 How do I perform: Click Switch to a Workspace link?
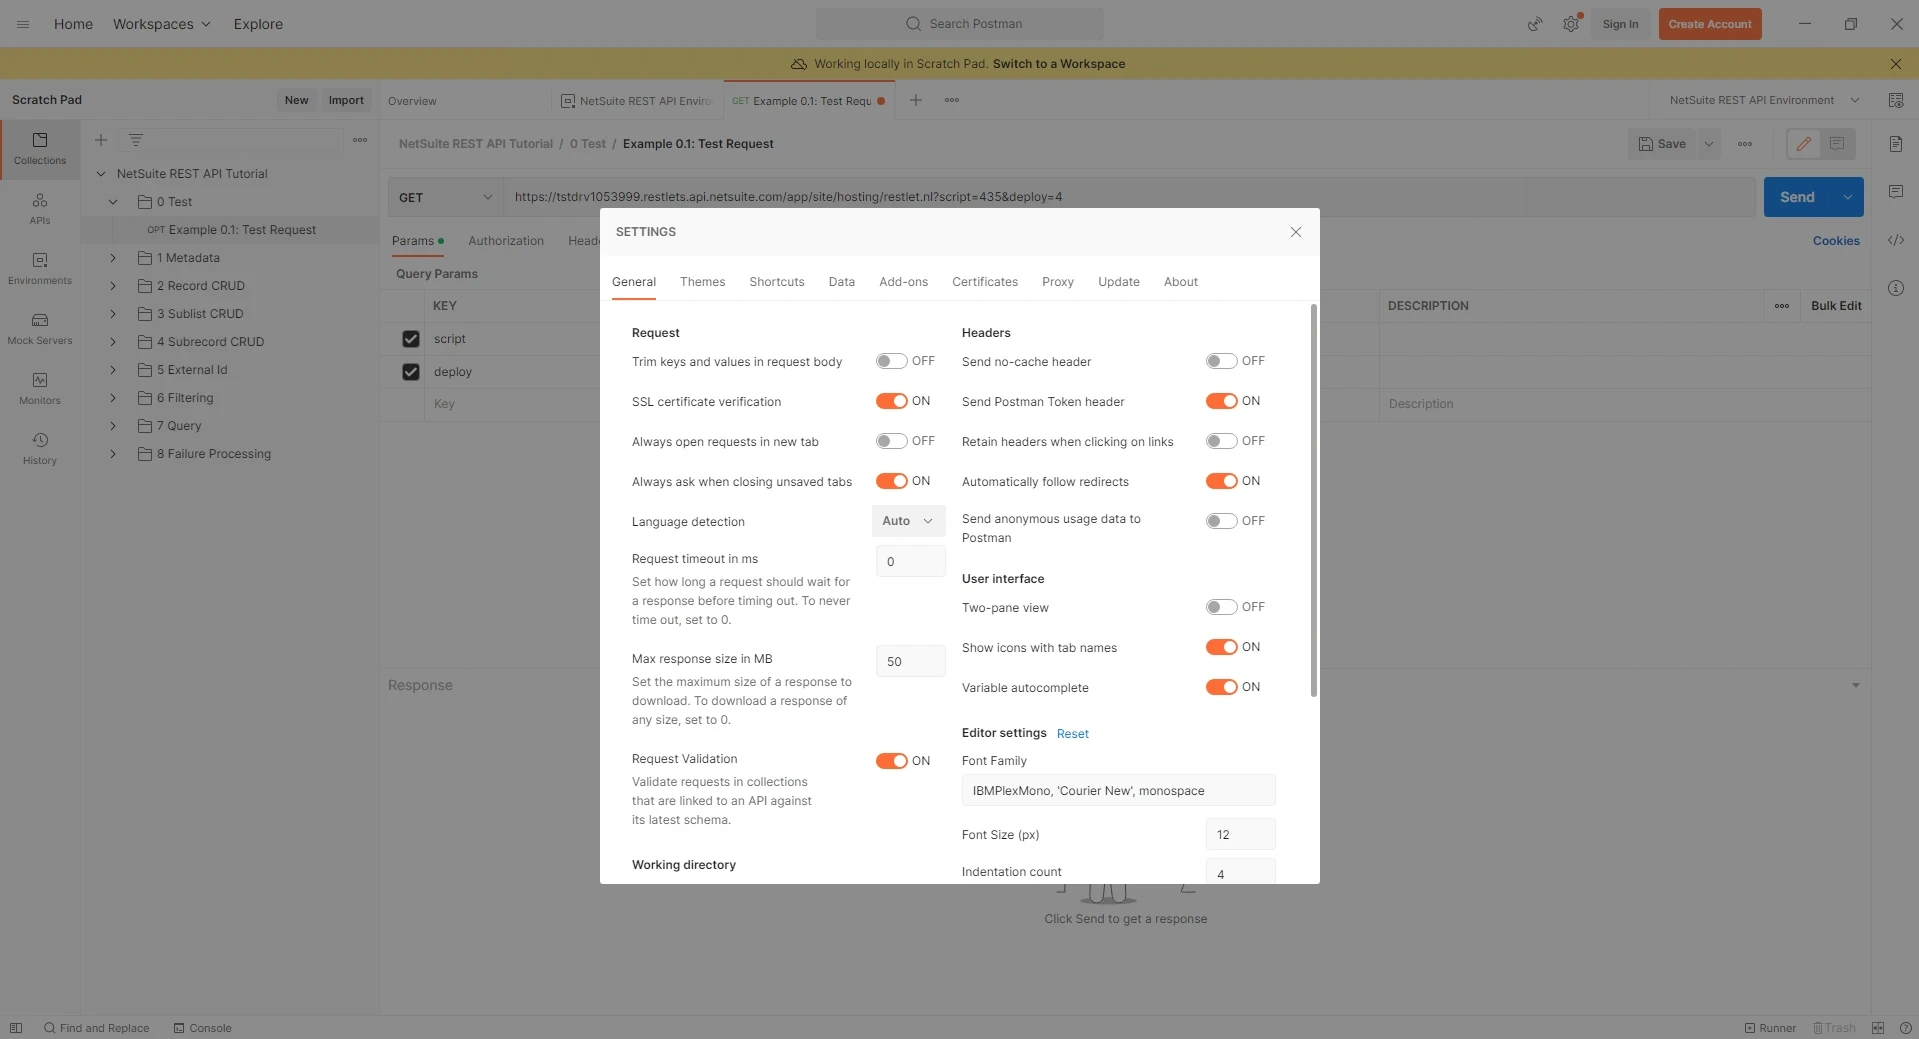coord(1059,64)
